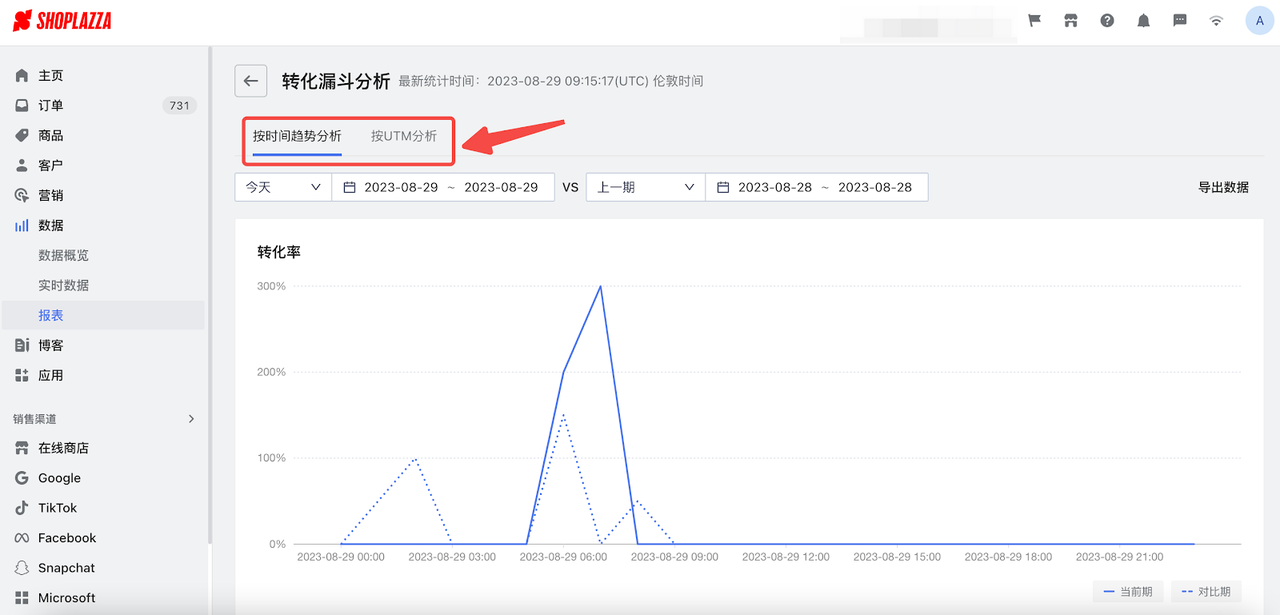This screenshot has height=615, width=1280.
Task: Open account avatar menu
Action: [1259, 20]
